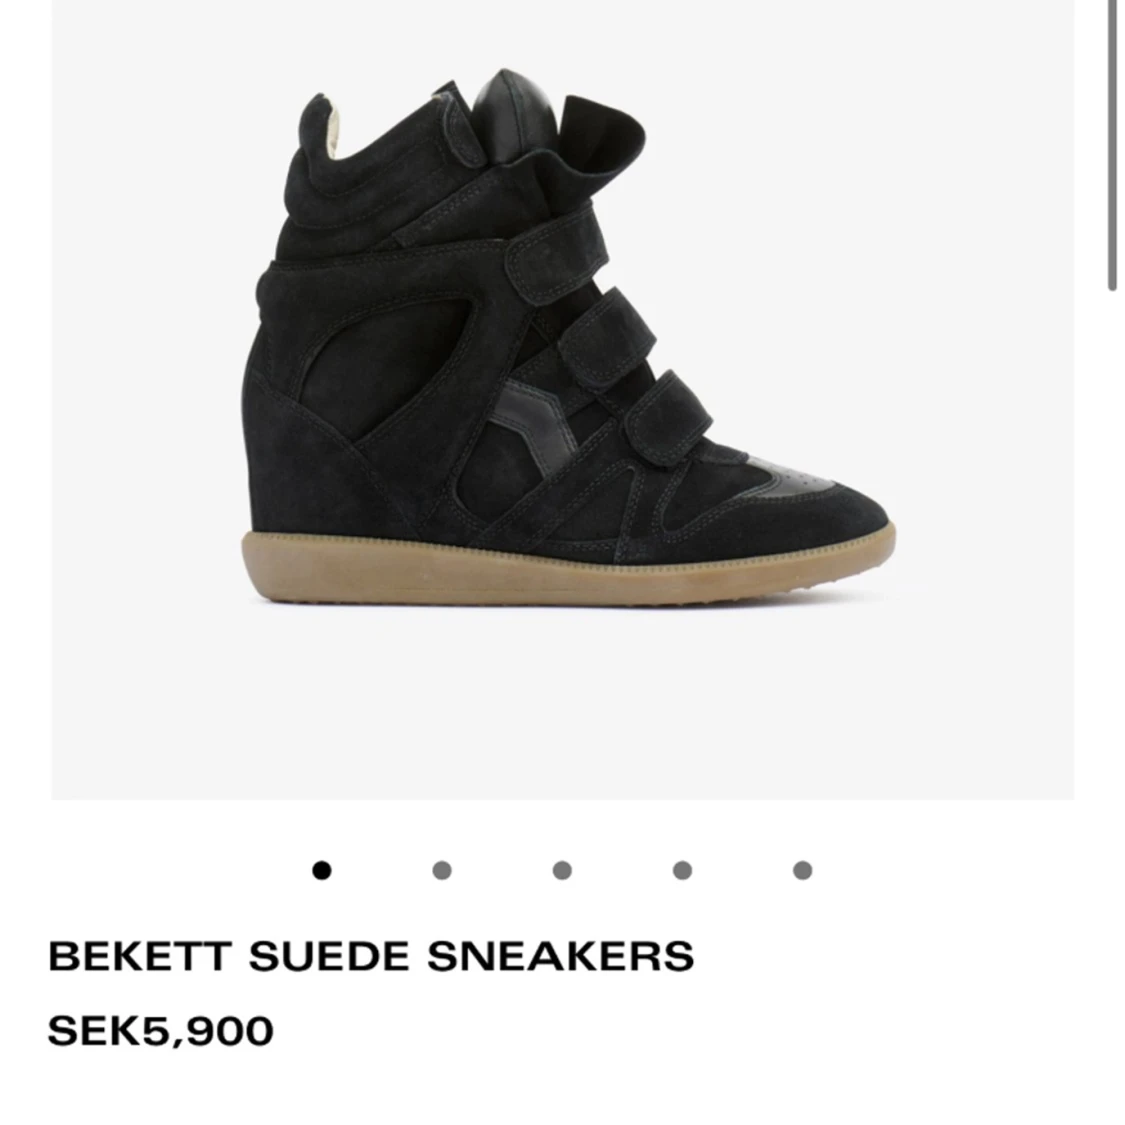Open the black wedge sneaker product photo
Screen dimensions: 1125x1125
pyautogui.click(x=562, y=400)
